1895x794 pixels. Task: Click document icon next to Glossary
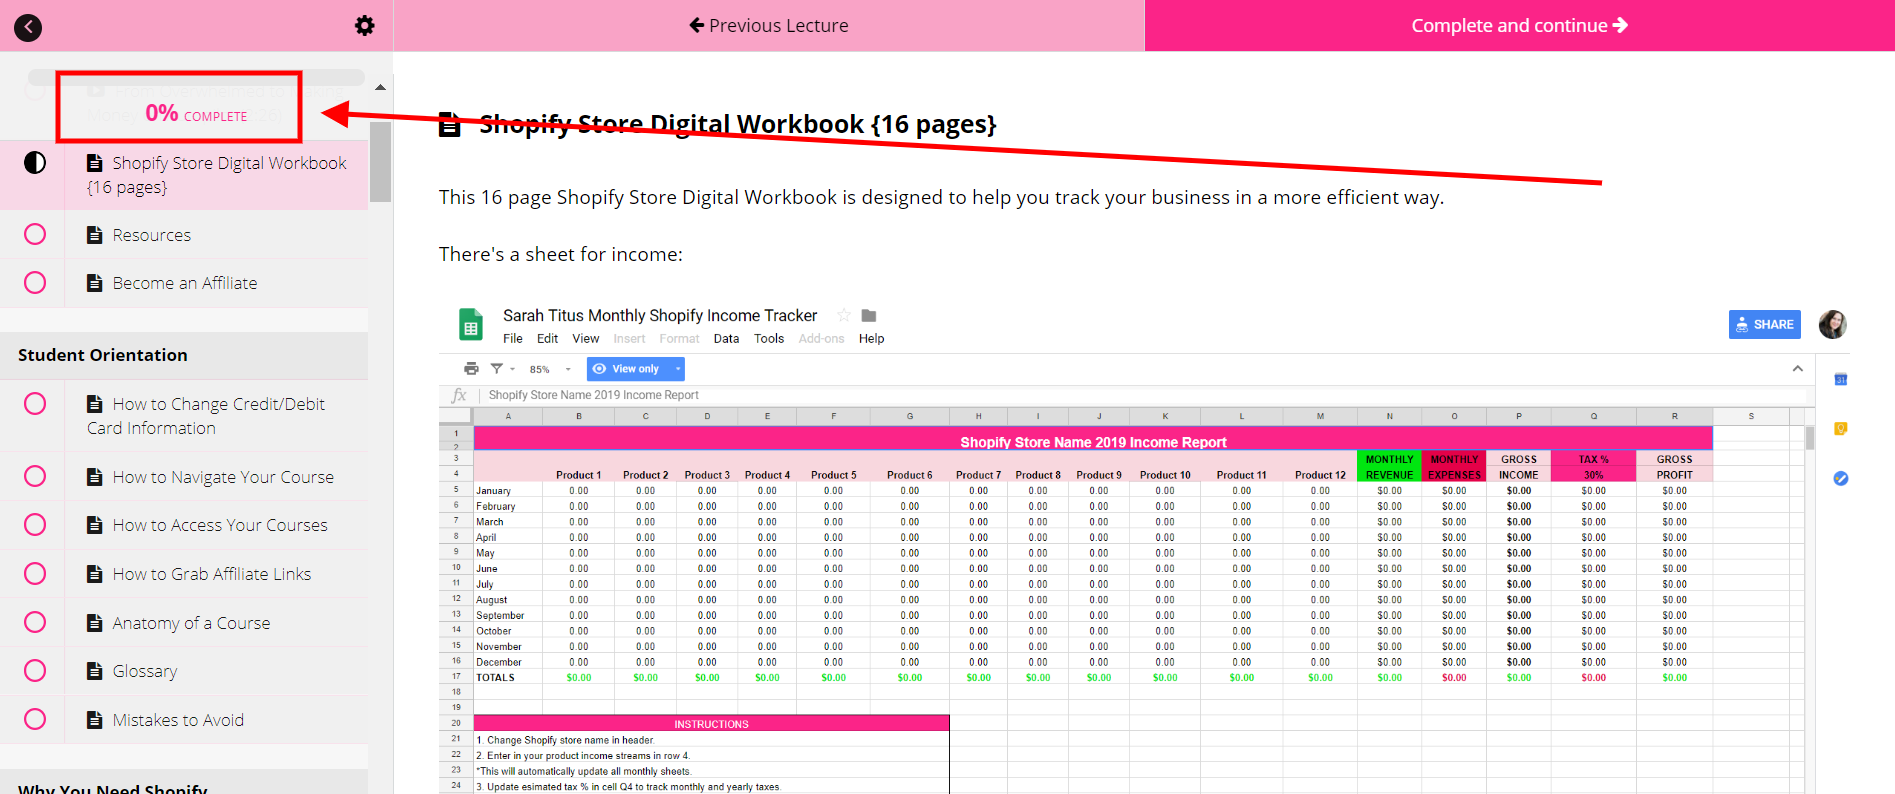pos(95,671)
